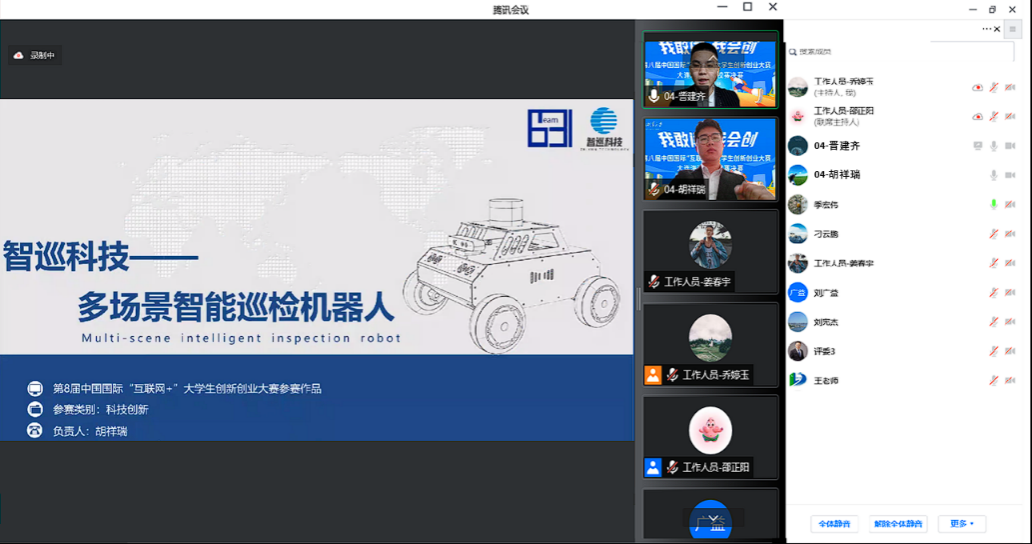The image size is (1032, 544).
Task: Click the camera icon for 04-晋建齐
Action: [1010, 146]
